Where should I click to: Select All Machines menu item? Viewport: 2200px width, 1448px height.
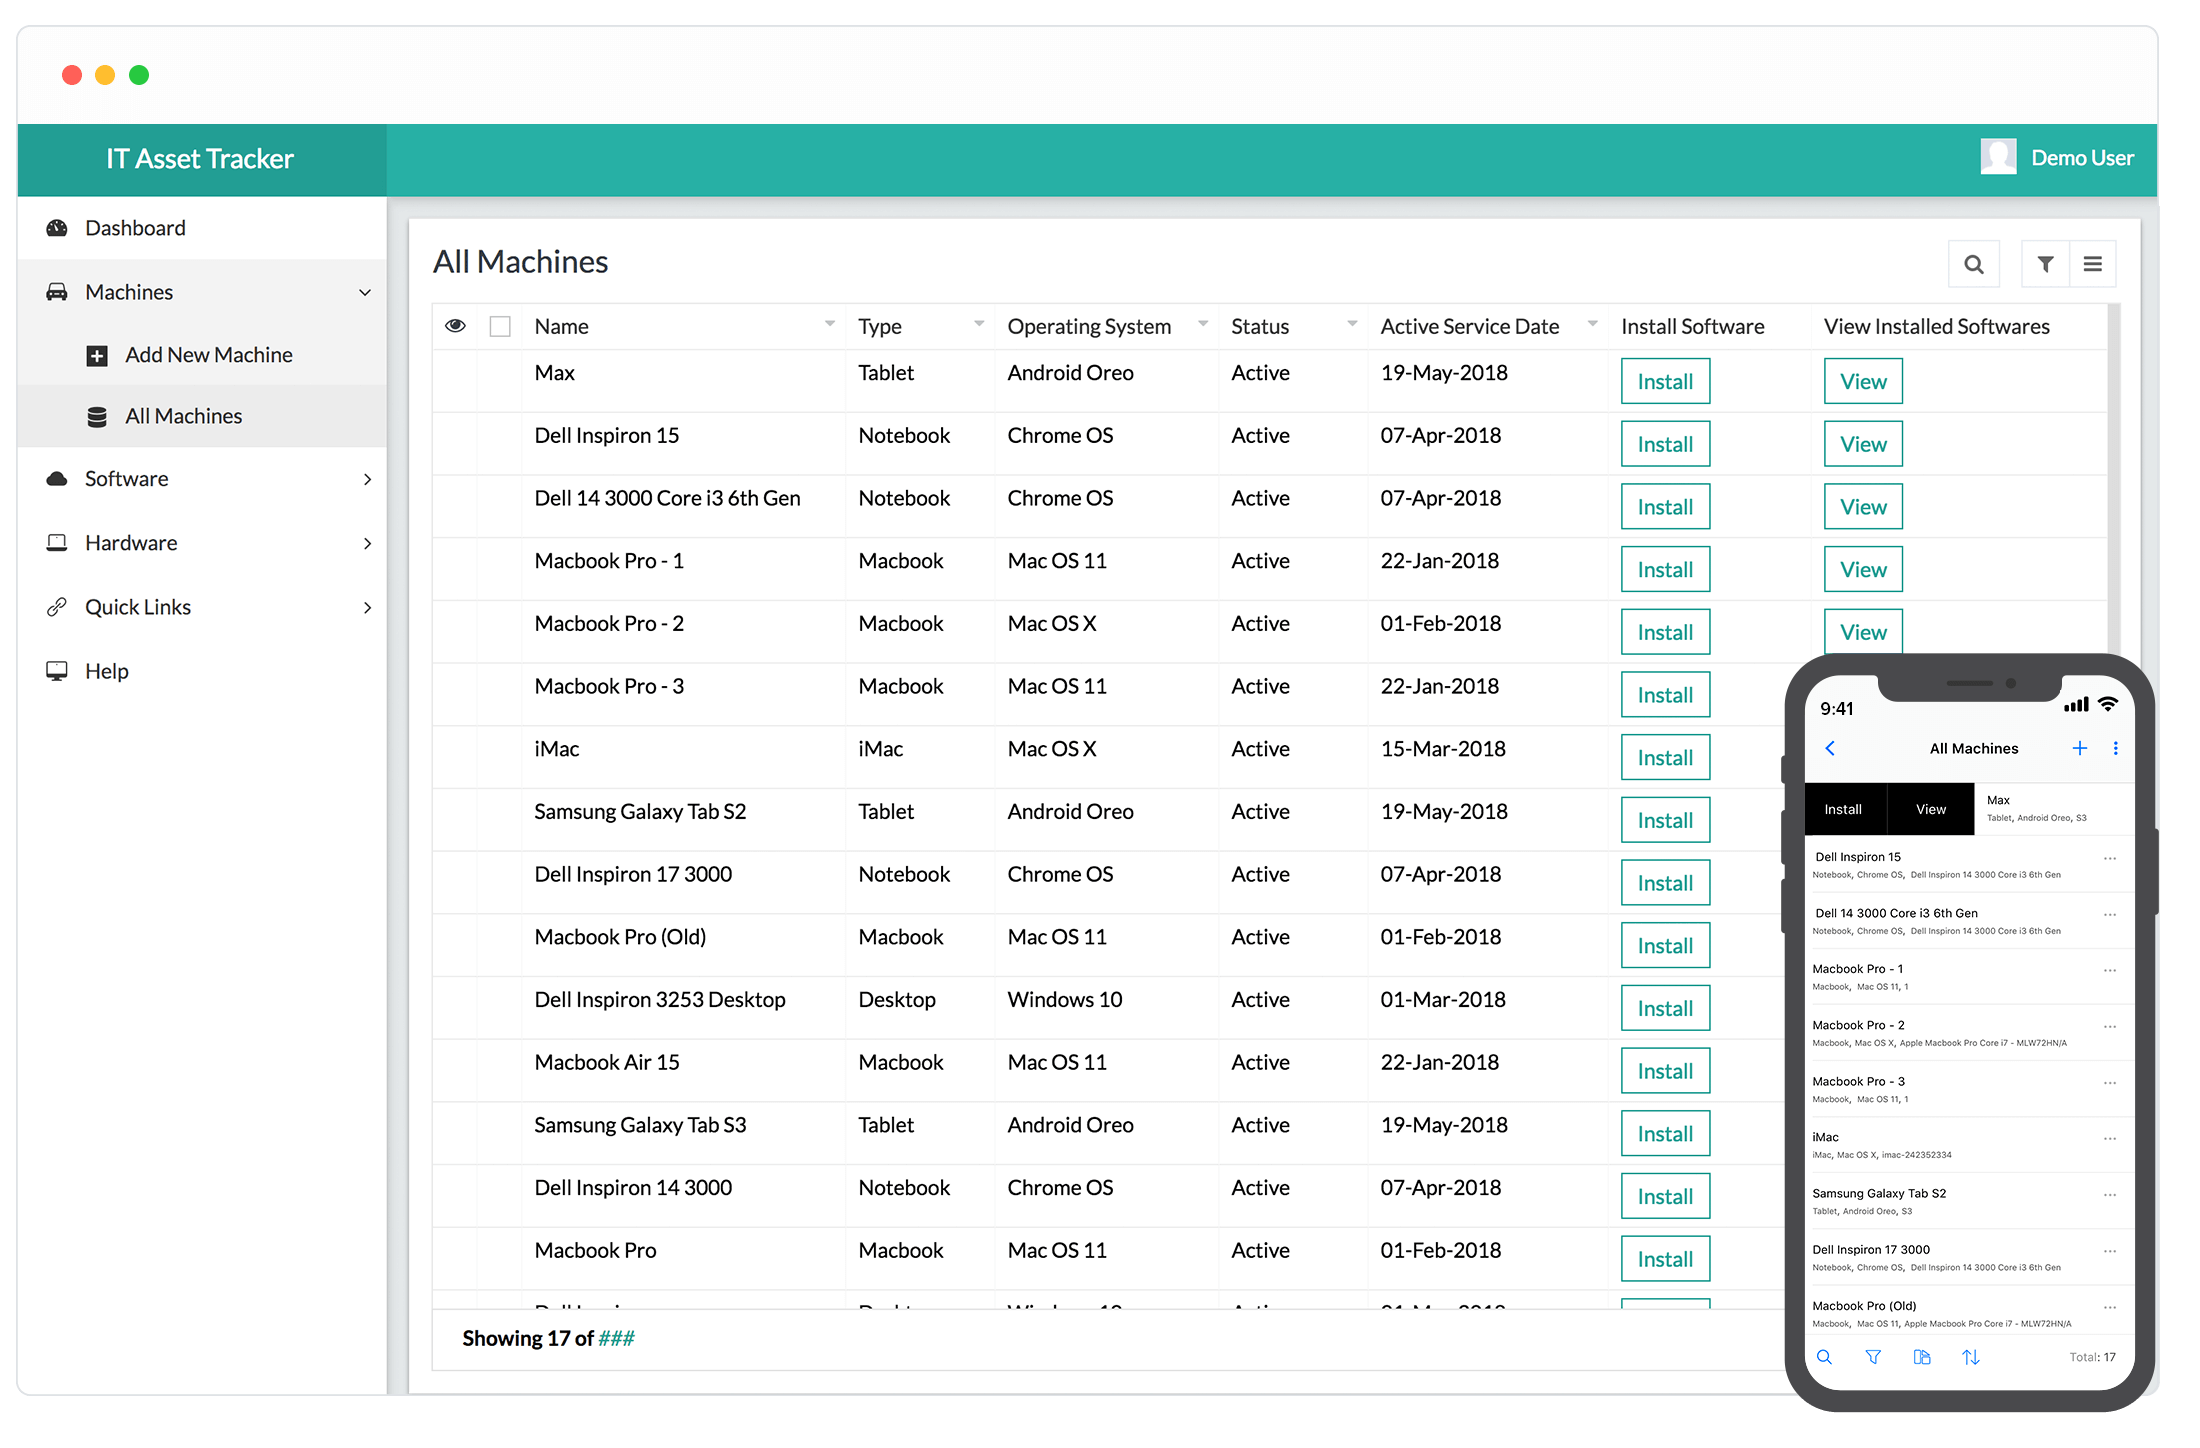point(183,415)
